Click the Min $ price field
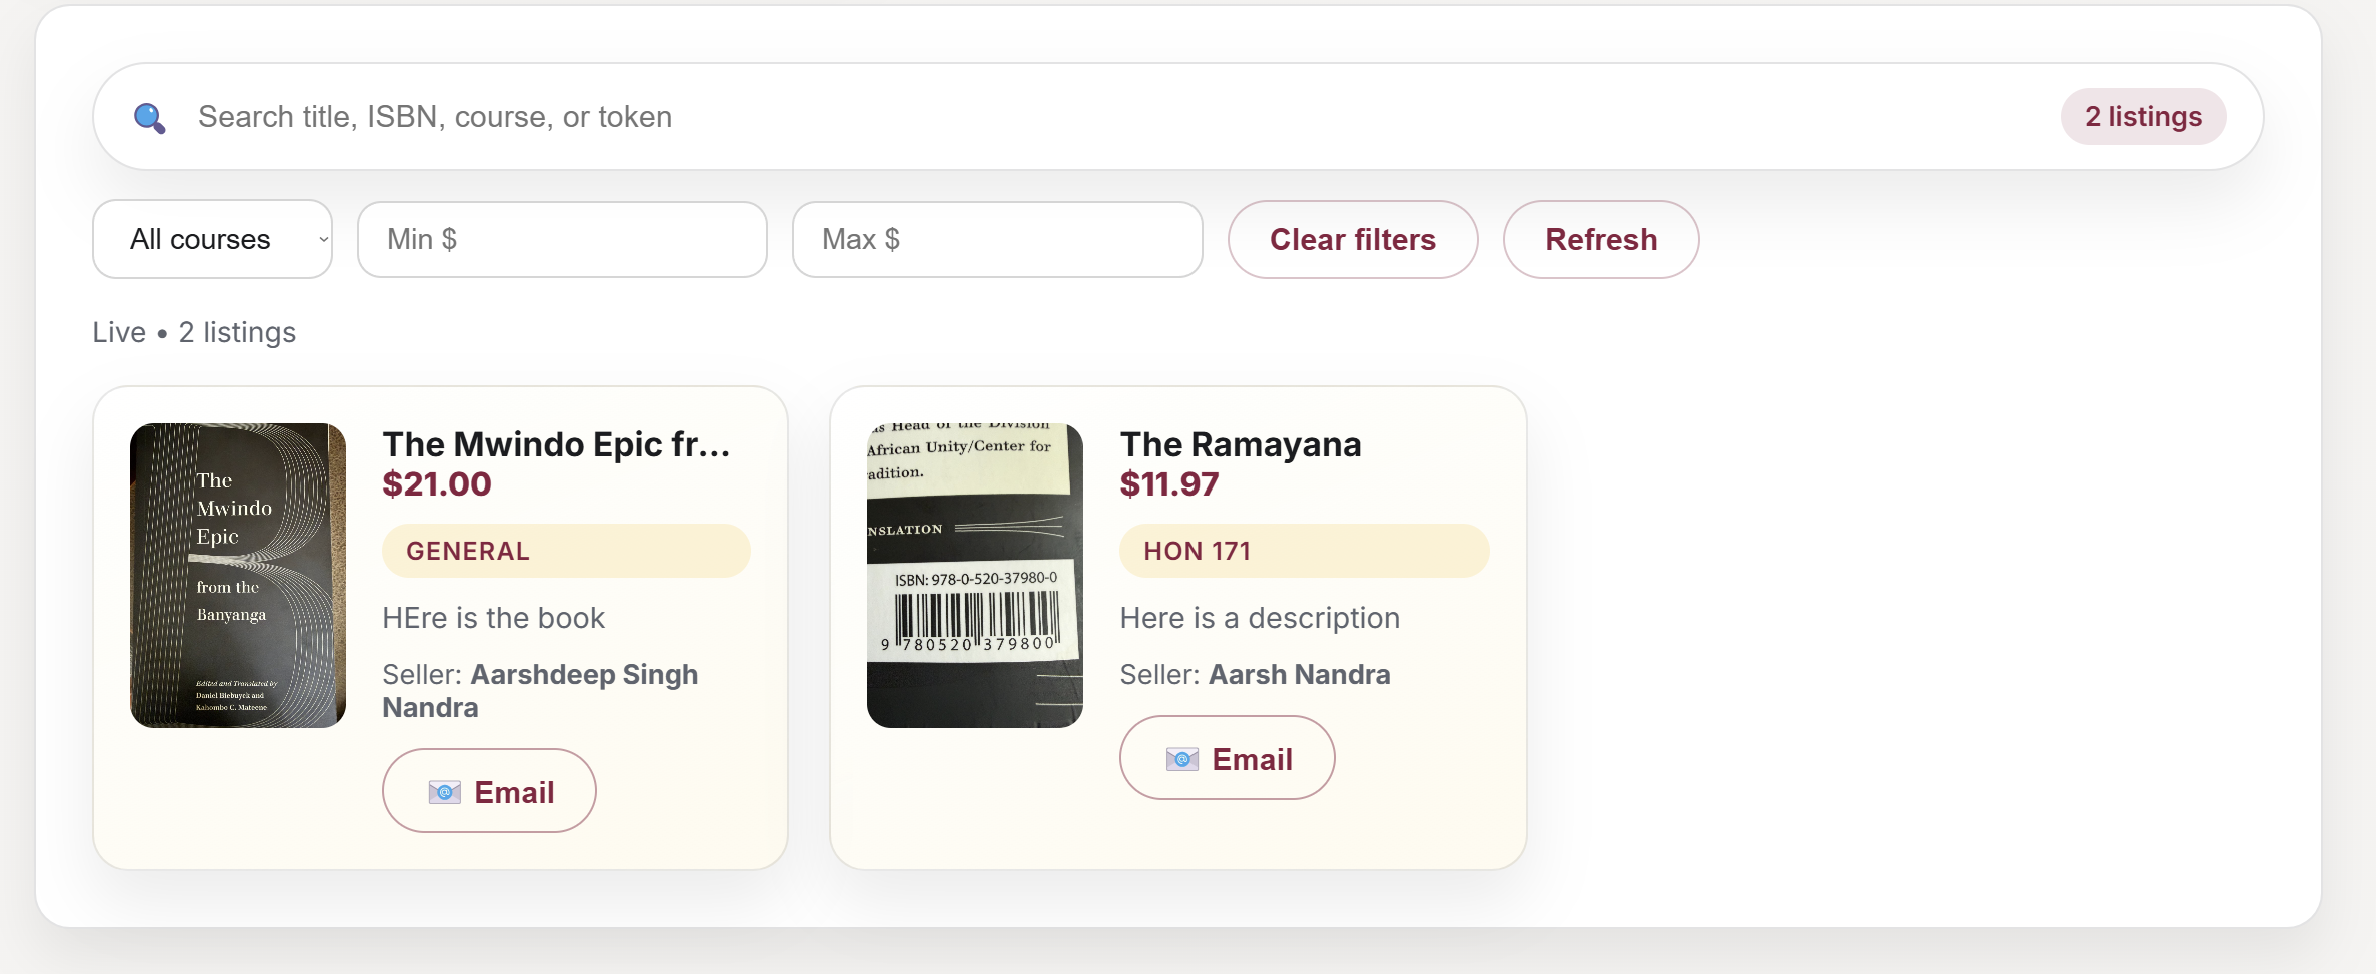 [x=562, y=240]
